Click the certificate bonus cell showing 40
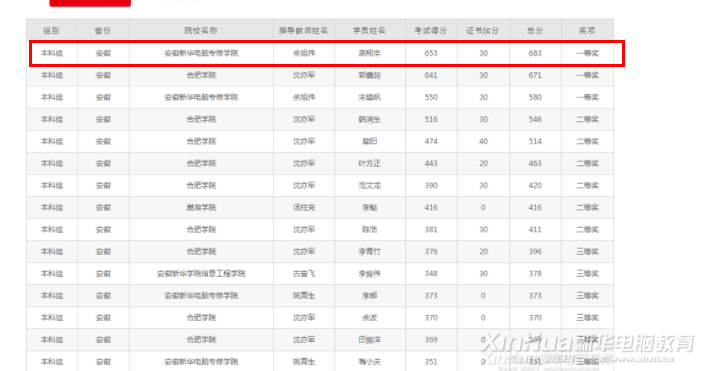The width and height of the screenshot is (703, 371). [483, 141]
